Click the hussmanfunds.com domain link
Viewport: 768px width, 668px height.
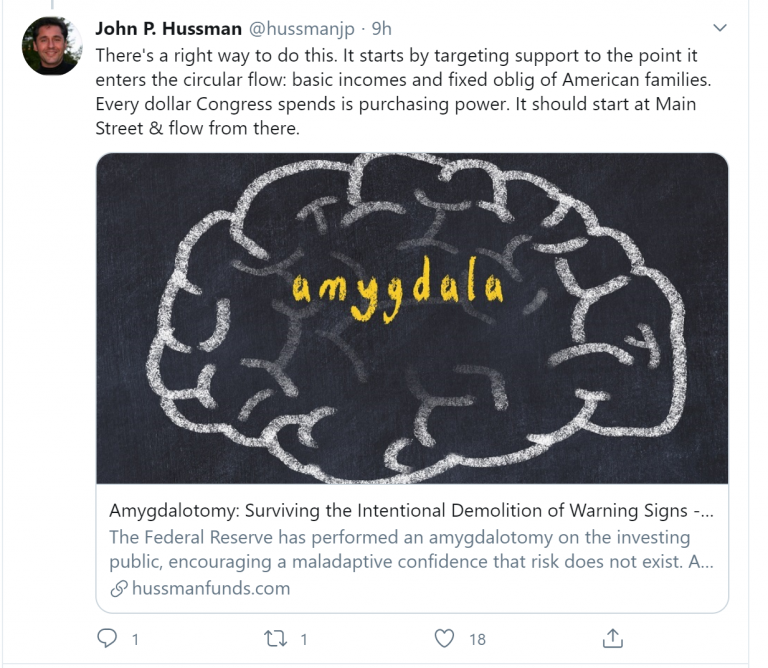click(211, 588)
